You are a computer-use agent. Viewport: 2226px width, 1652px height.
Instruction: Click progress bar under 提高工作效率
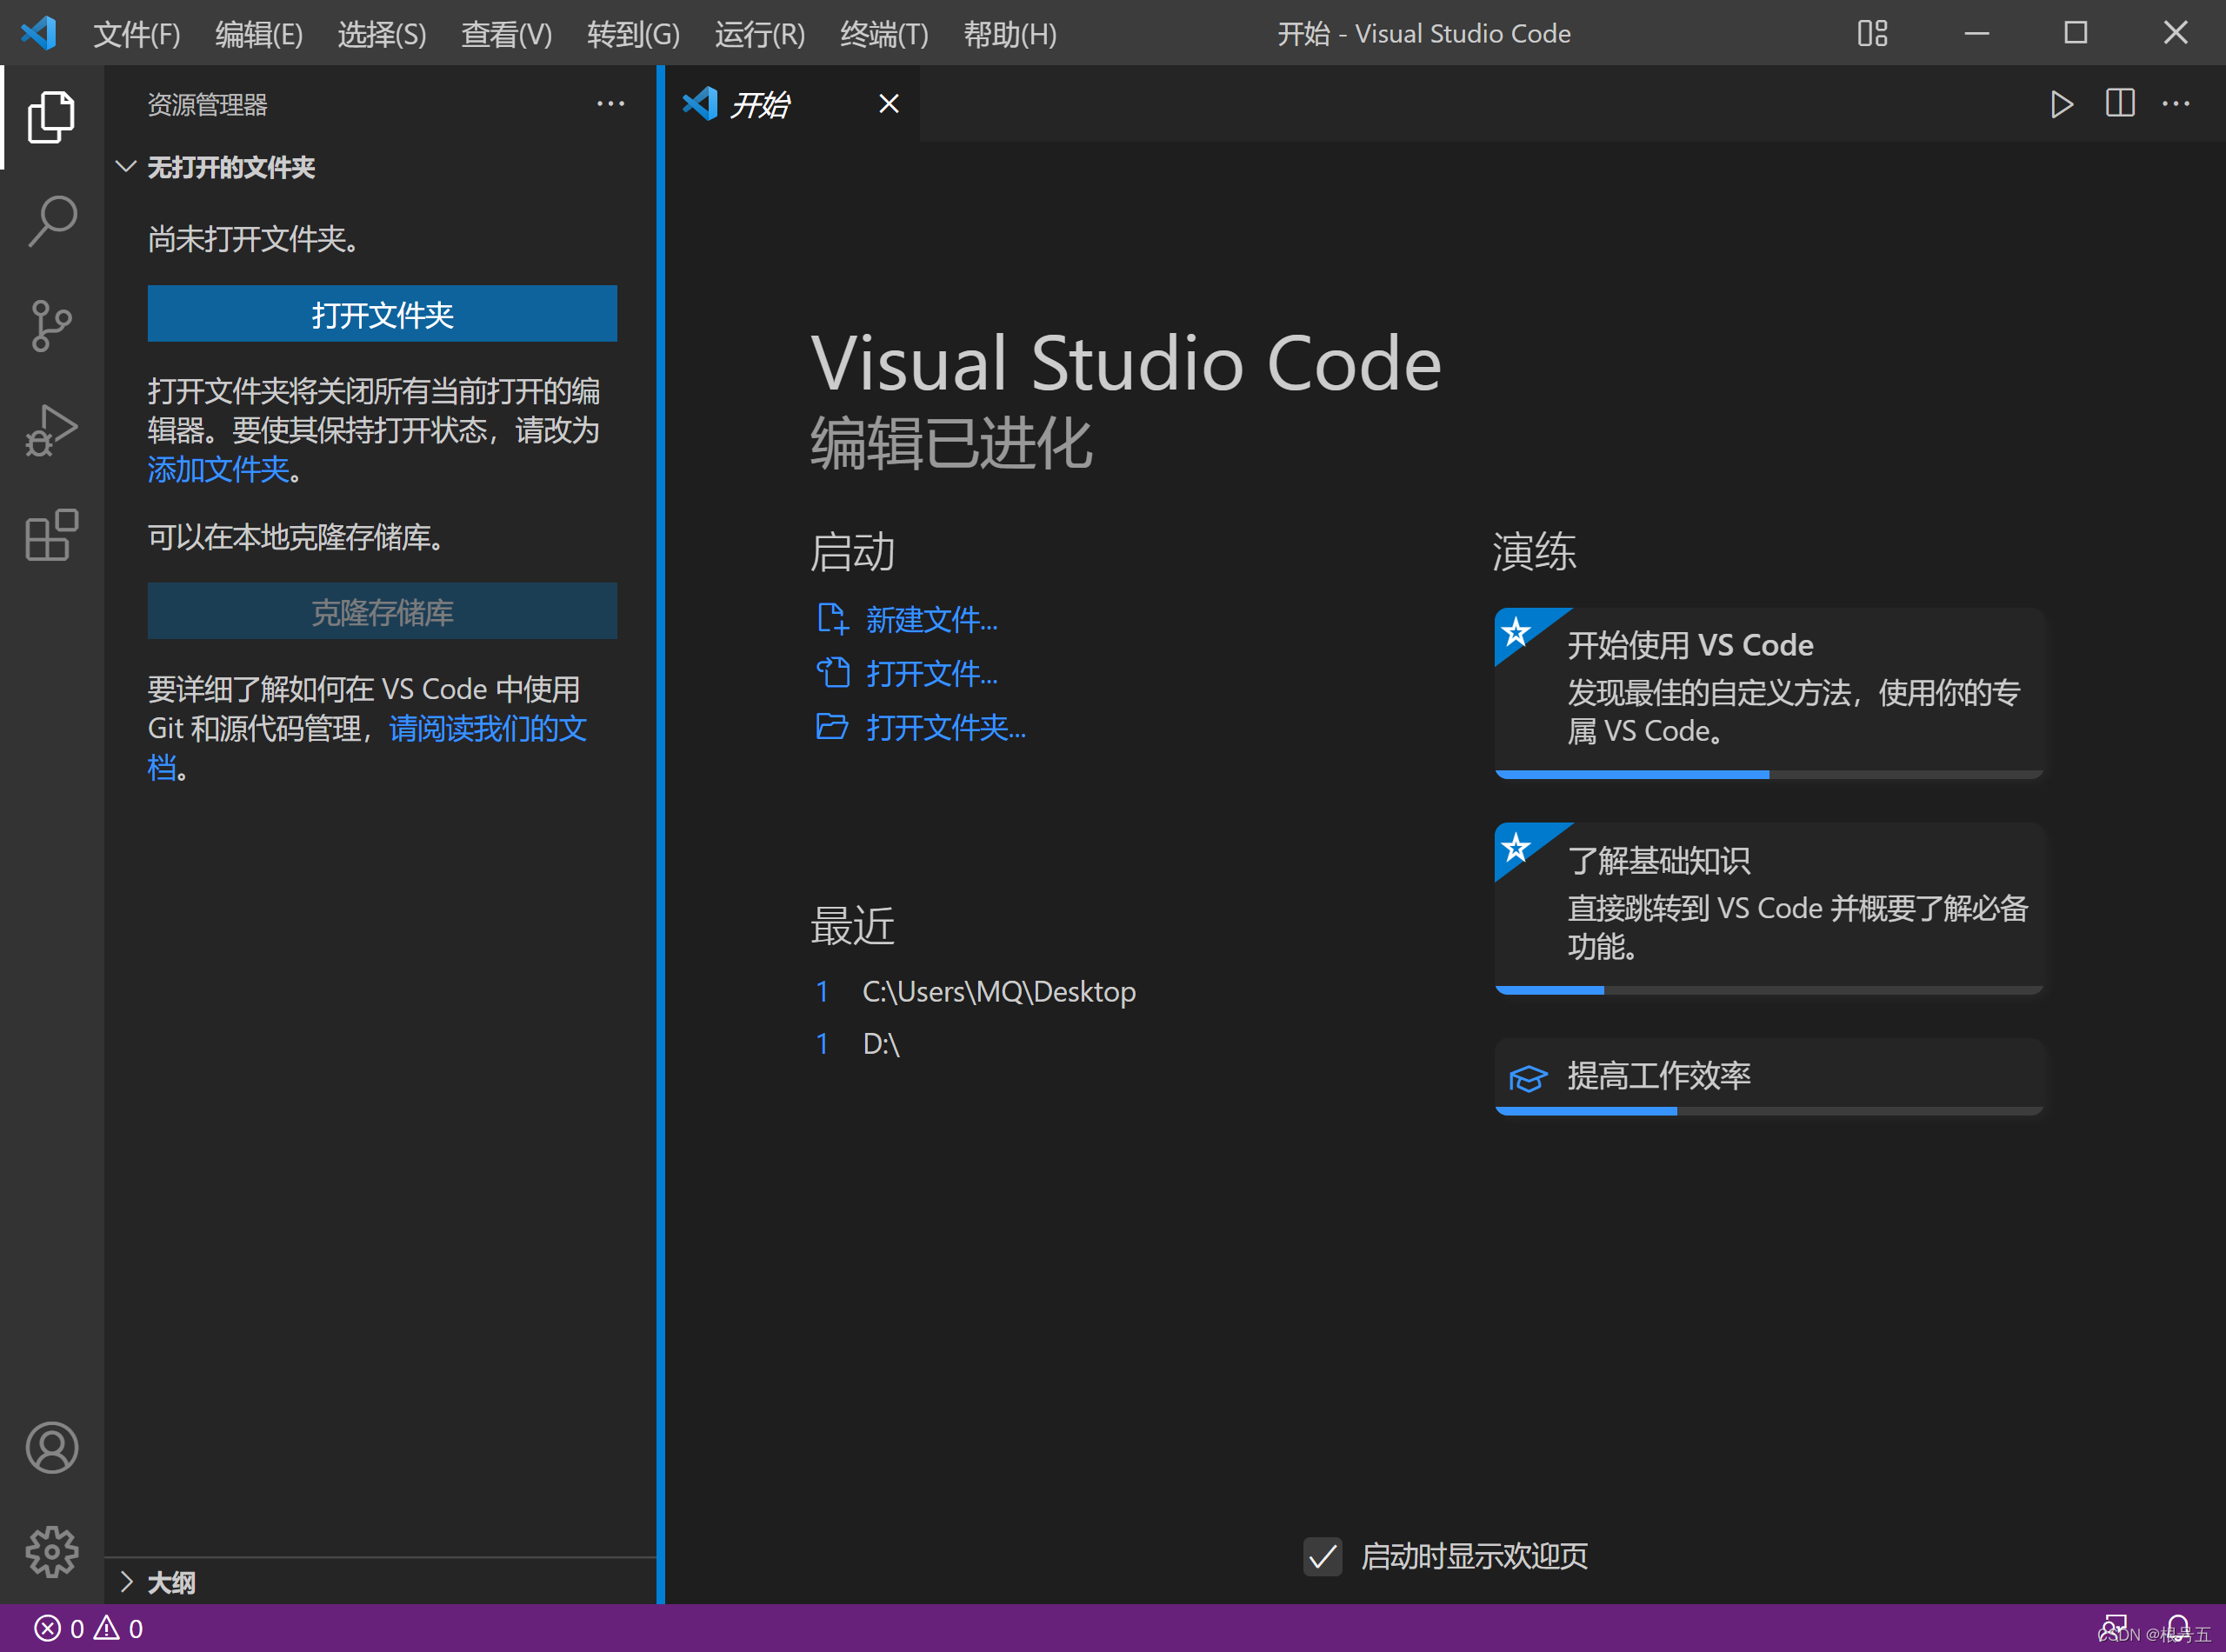(x=1768, y=1111)
